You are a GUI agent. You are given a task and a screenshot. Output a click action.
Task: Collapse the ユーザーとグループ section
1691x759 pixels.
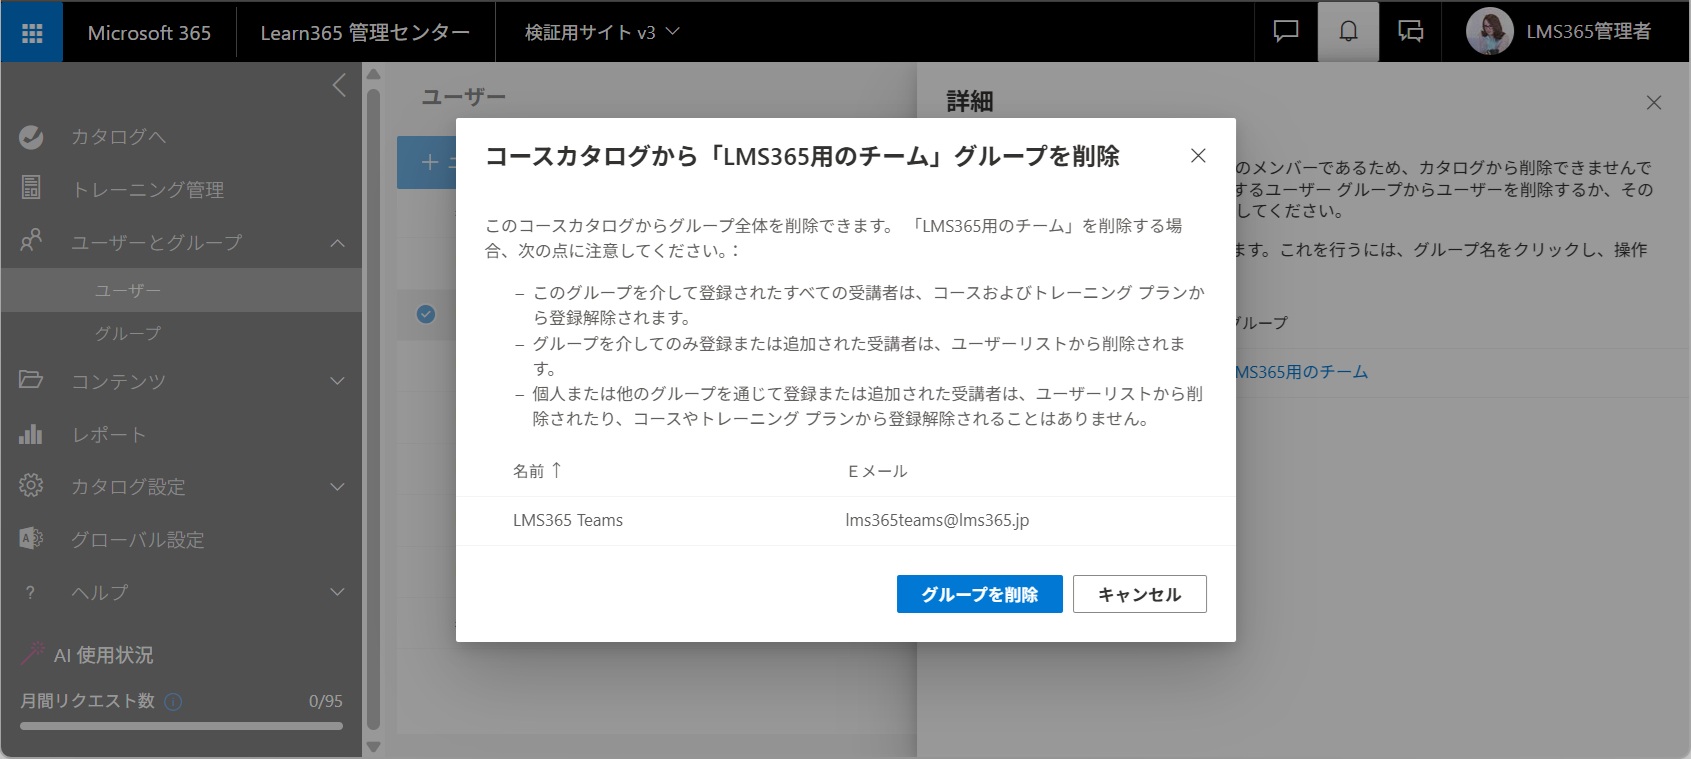click(x=338, y=242)
